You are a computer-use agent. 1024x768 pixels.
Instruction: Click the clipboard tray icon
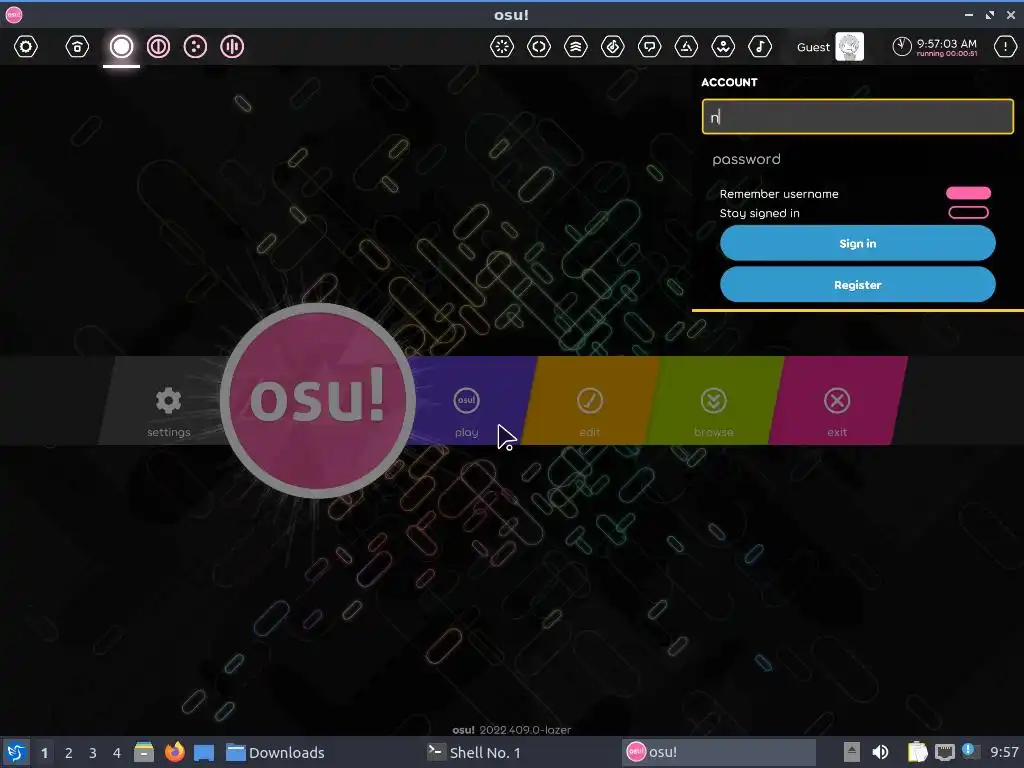point(918,752)
